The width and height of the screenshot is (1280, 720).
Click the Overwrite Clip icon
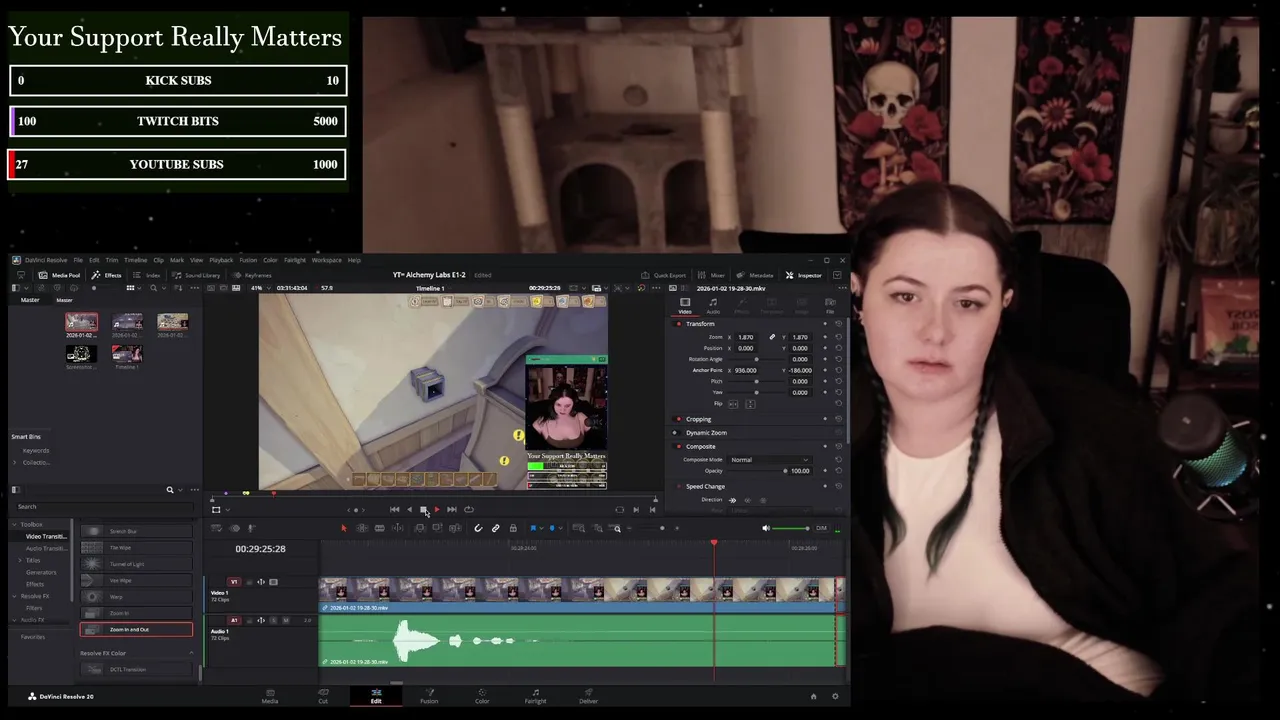437,528
